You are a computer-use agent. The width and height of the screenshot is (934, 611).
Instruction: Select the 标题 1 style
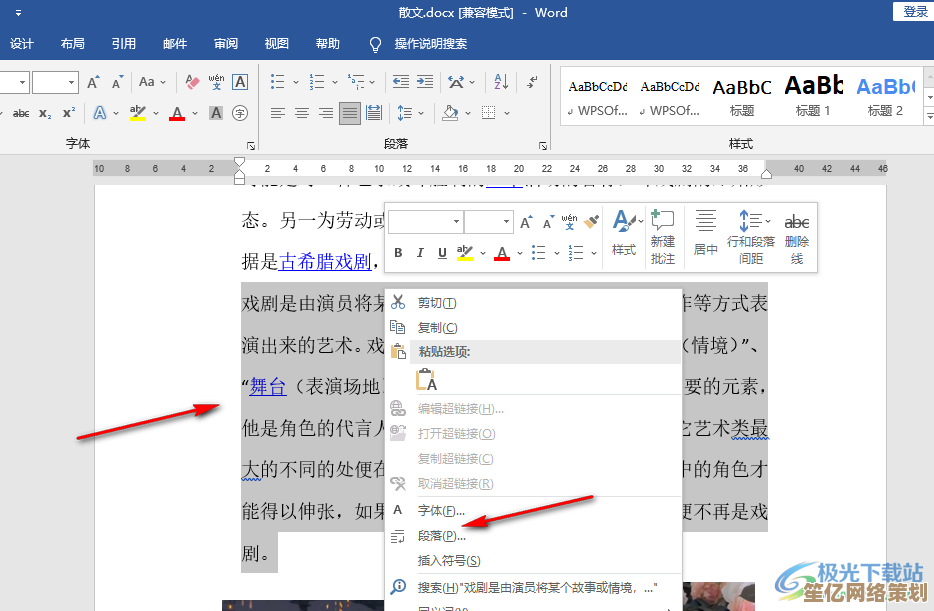coord(812,95)
